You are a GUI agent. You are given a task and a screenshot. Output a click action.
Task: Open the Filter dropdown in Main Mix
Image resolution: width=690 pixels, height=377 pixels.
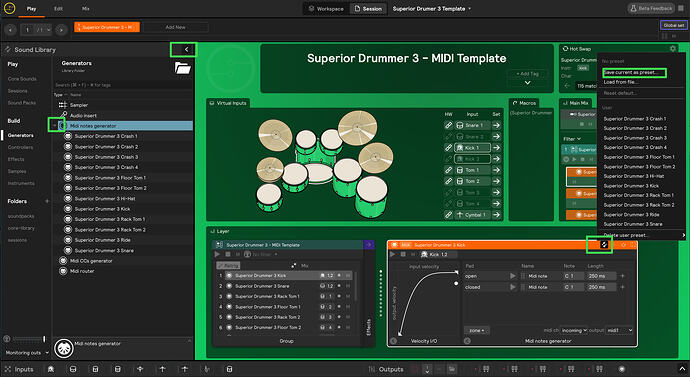572,139
